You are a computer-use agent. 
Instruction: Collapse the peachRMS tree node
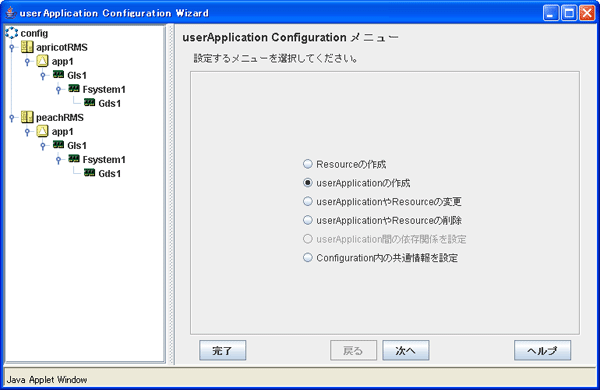(x=12, y=118)
